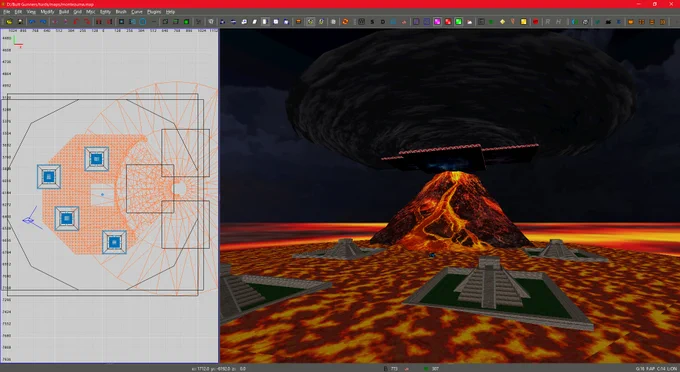Click the printer-like icon in the toolbar
Viewport: 680px width, 372px height.
pos(585,21)
